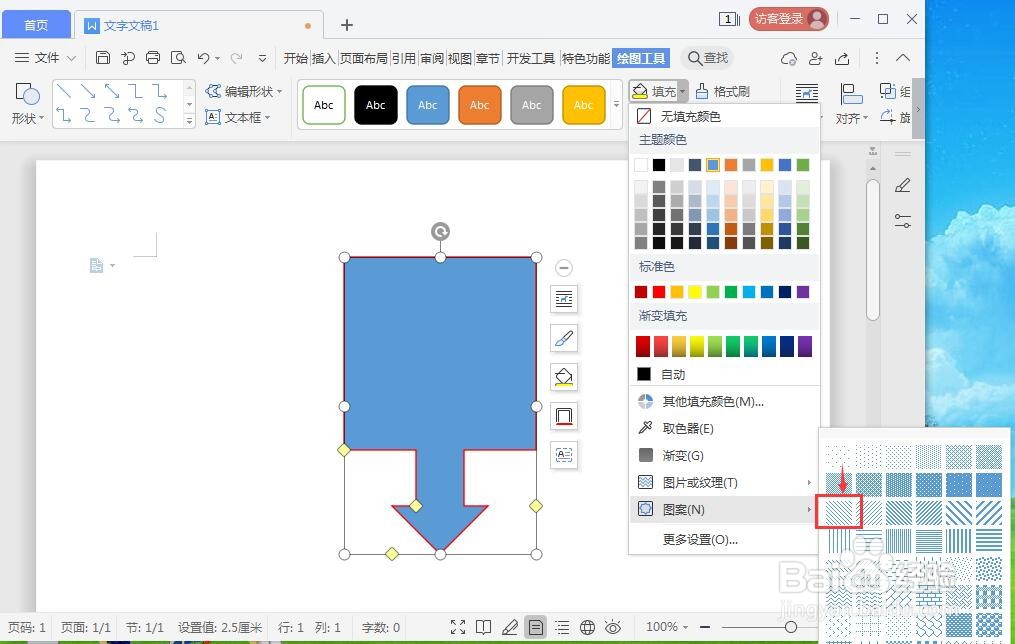Image resolution: width=1015 pixels, height=644 pixels.
Task: Click the cloud sync icon
Action: [x=788, y=58]
